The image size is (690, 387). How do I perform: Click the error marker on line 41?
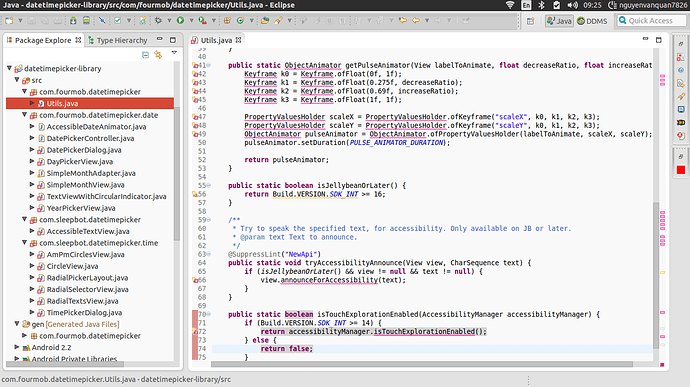pos(195,65)
